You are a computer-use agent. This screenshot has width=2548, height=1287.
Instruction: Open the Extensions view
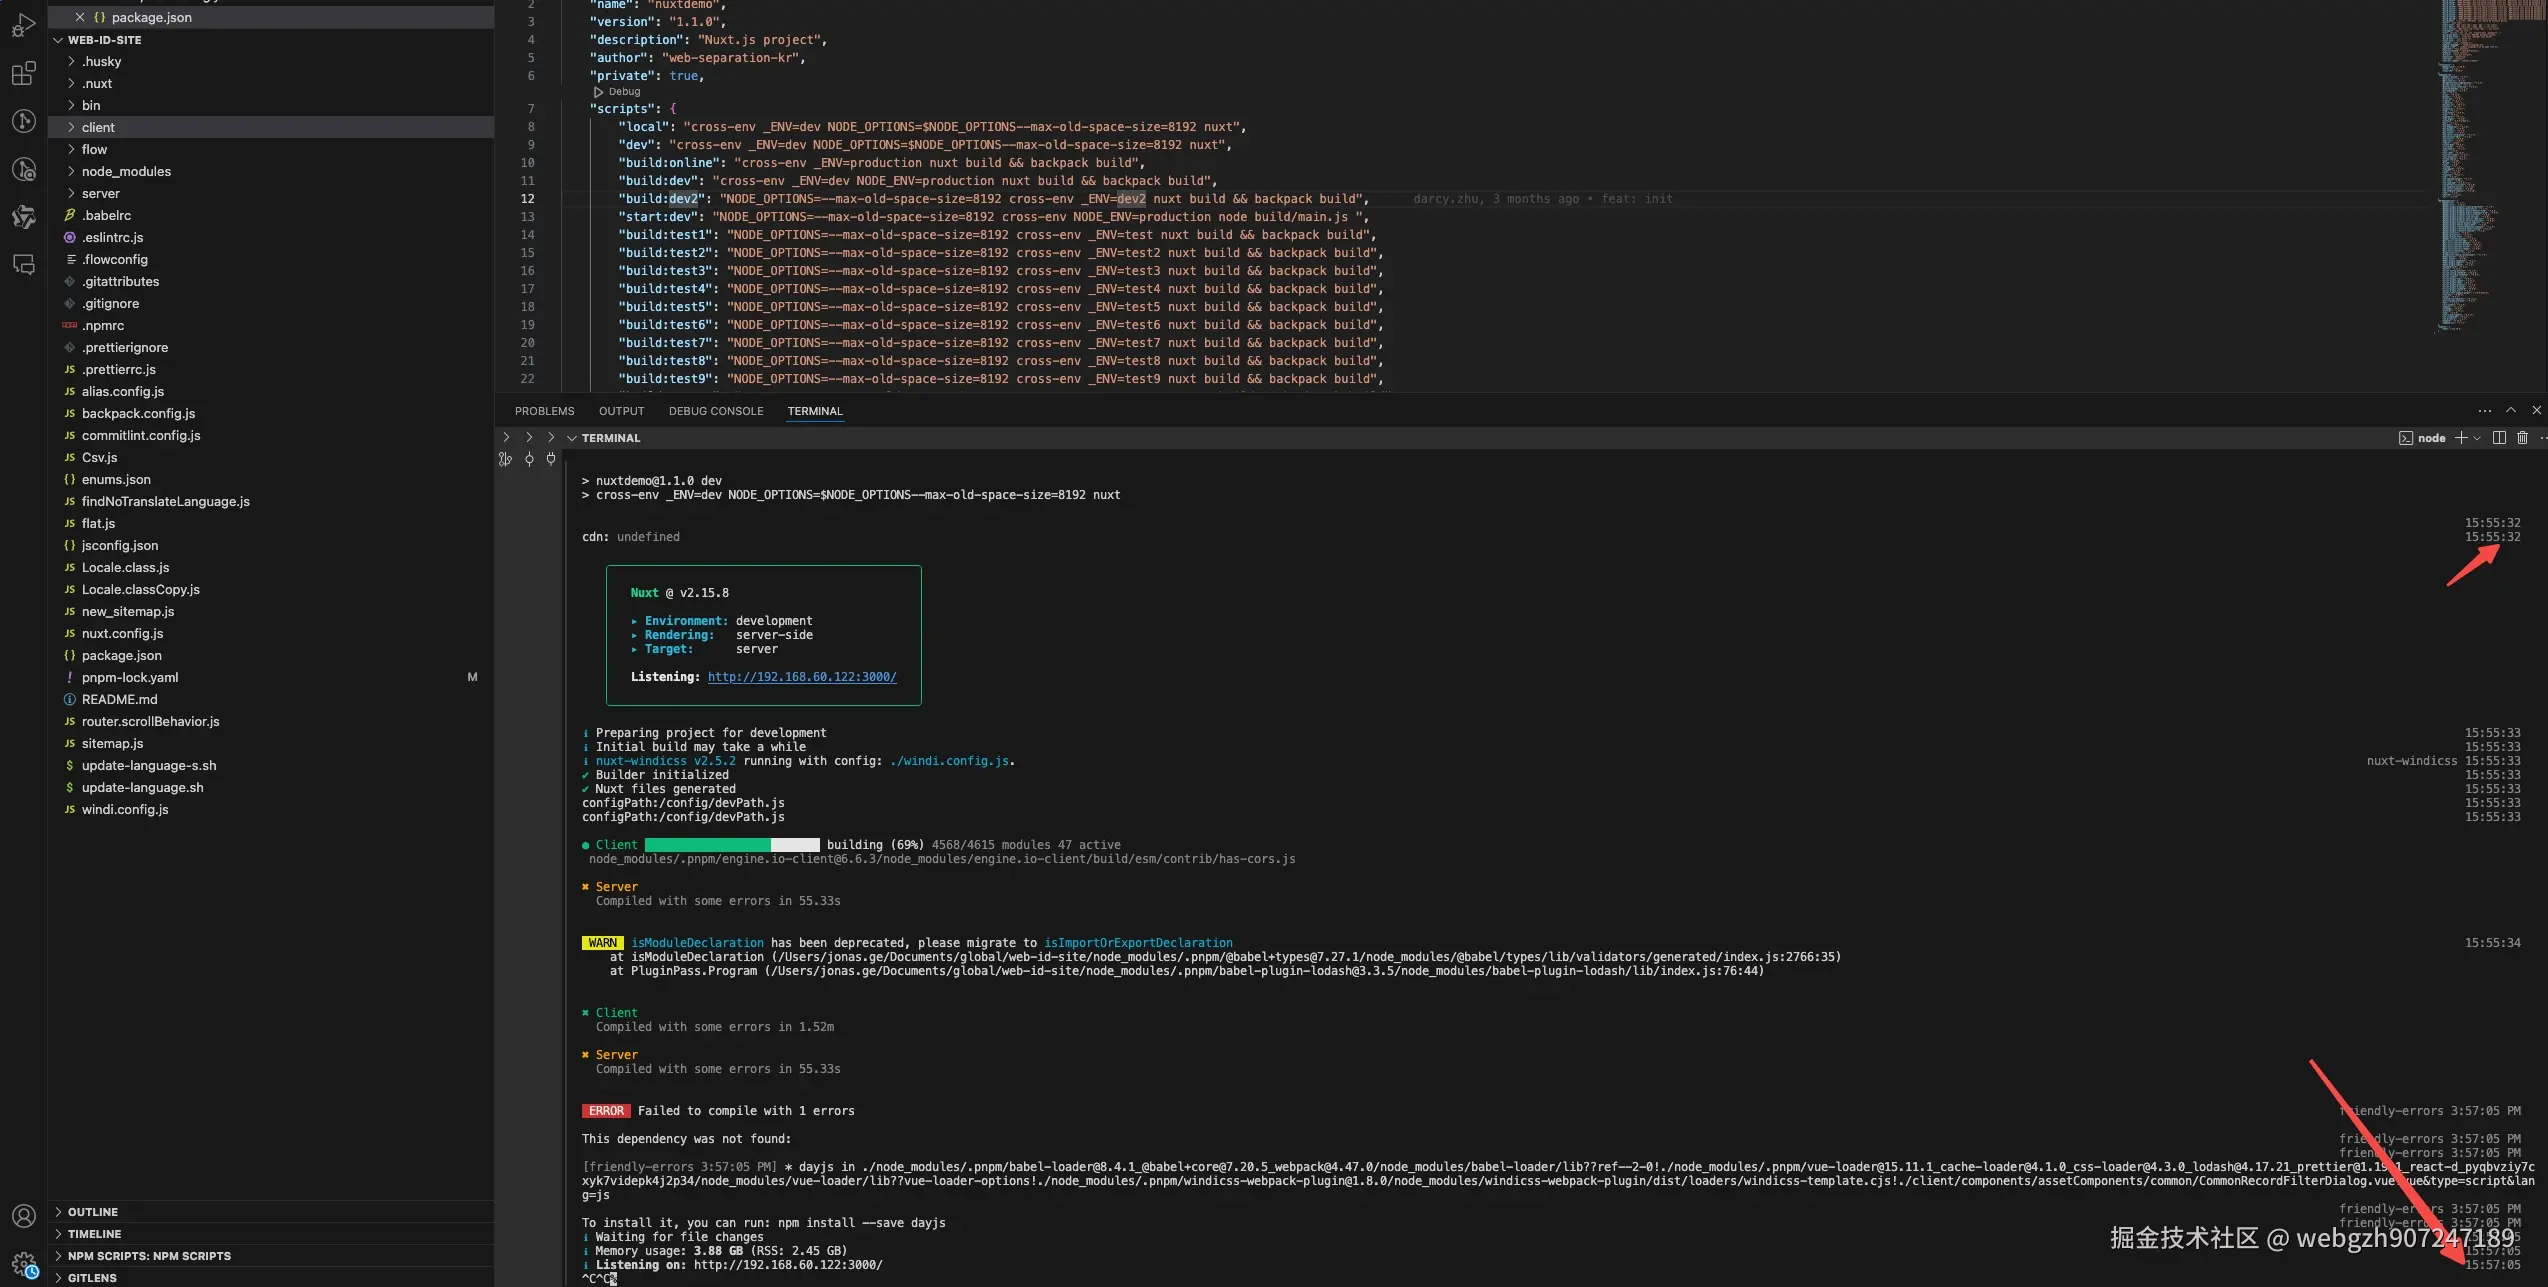23,73
